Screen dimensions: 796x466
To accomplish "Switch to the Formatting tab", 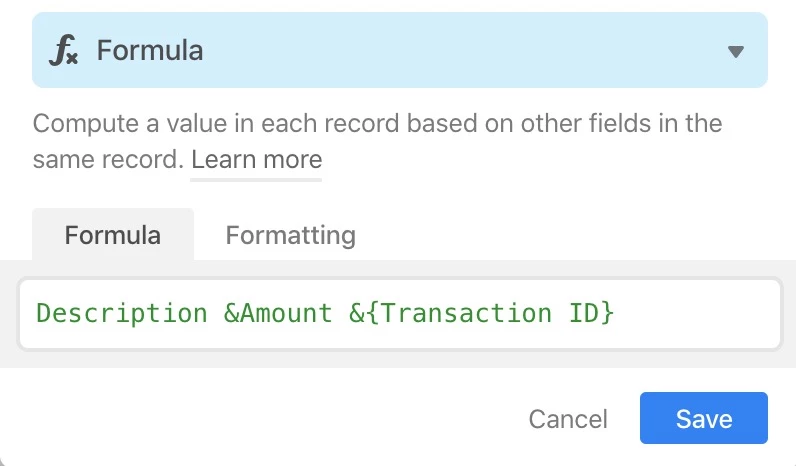I will (290, 235).
